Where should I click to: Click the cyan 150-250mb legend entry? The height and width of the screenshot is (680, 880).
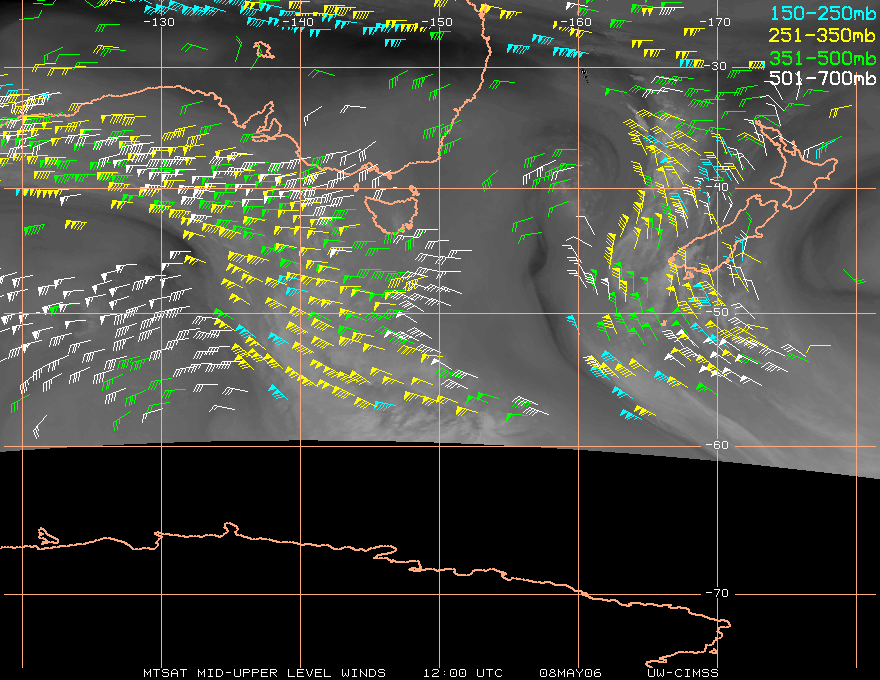click(x=822, y=13)
